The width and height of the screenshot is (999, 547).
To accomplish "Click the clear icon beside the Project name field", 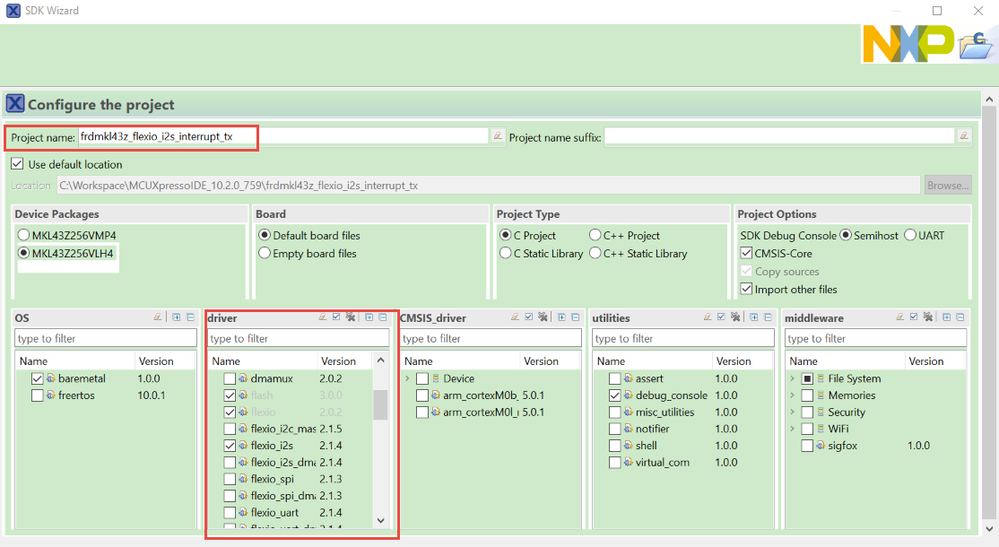I will coord(498,136).
